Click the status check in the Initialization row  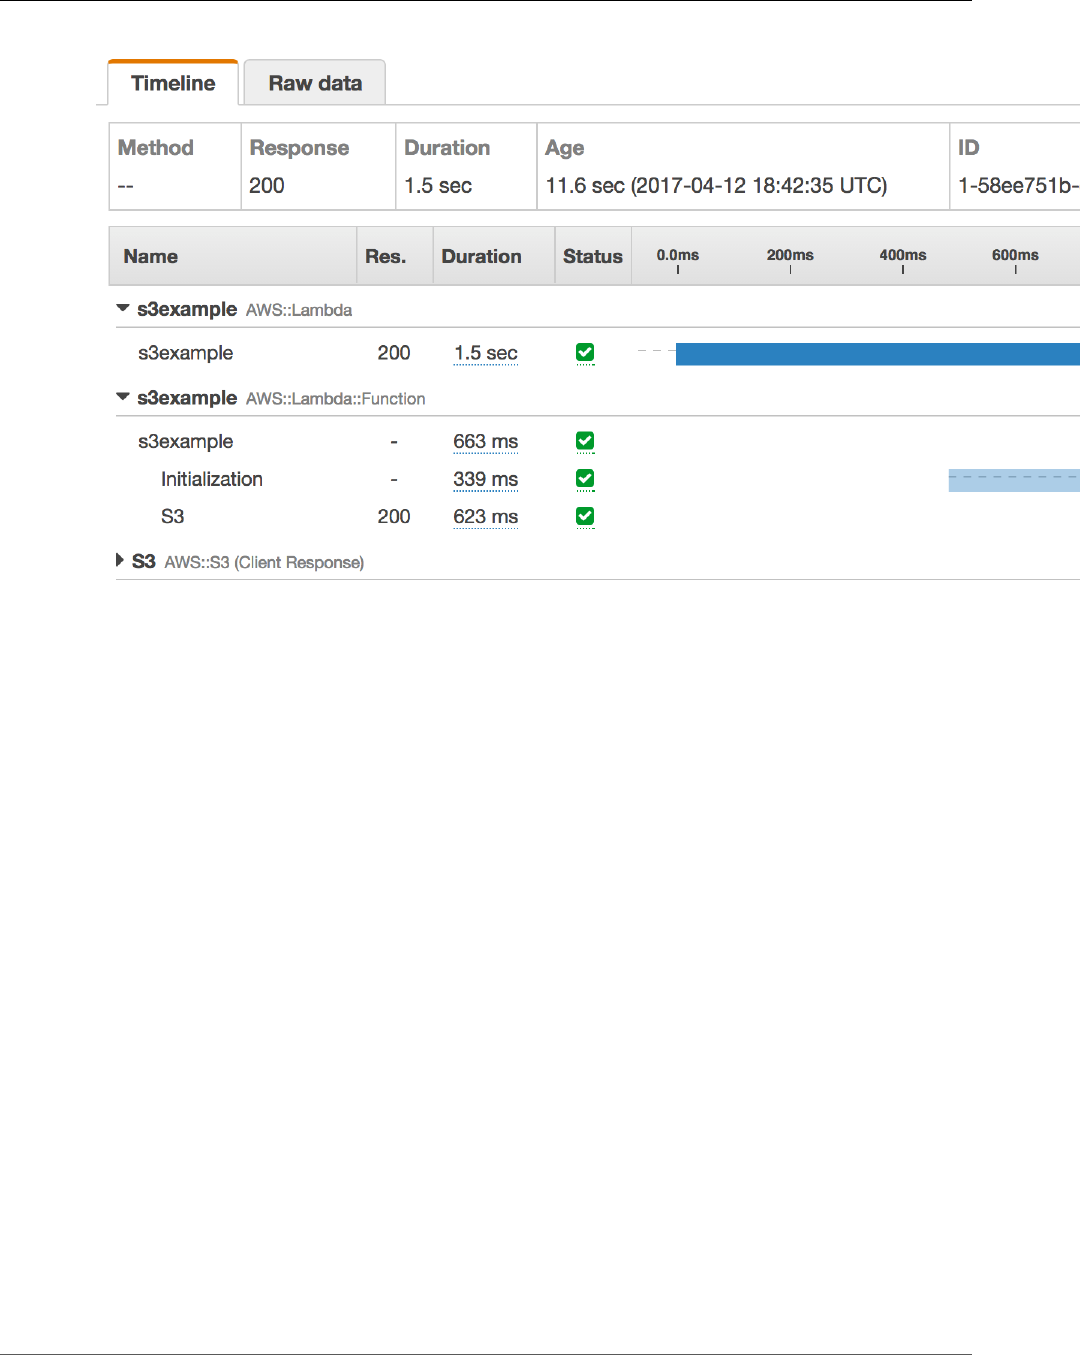coord(585,479)
